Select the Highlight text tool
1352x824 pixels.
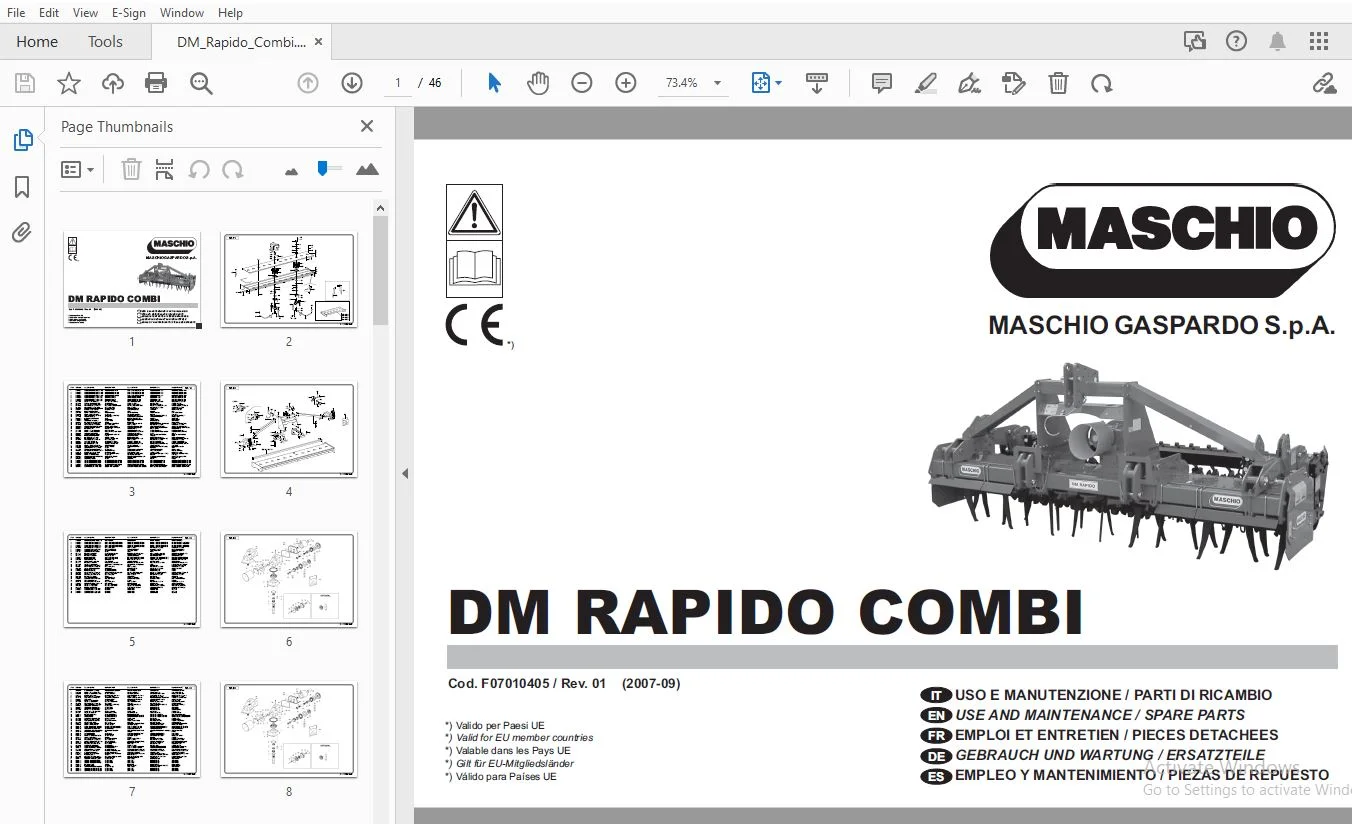point(925,83)
